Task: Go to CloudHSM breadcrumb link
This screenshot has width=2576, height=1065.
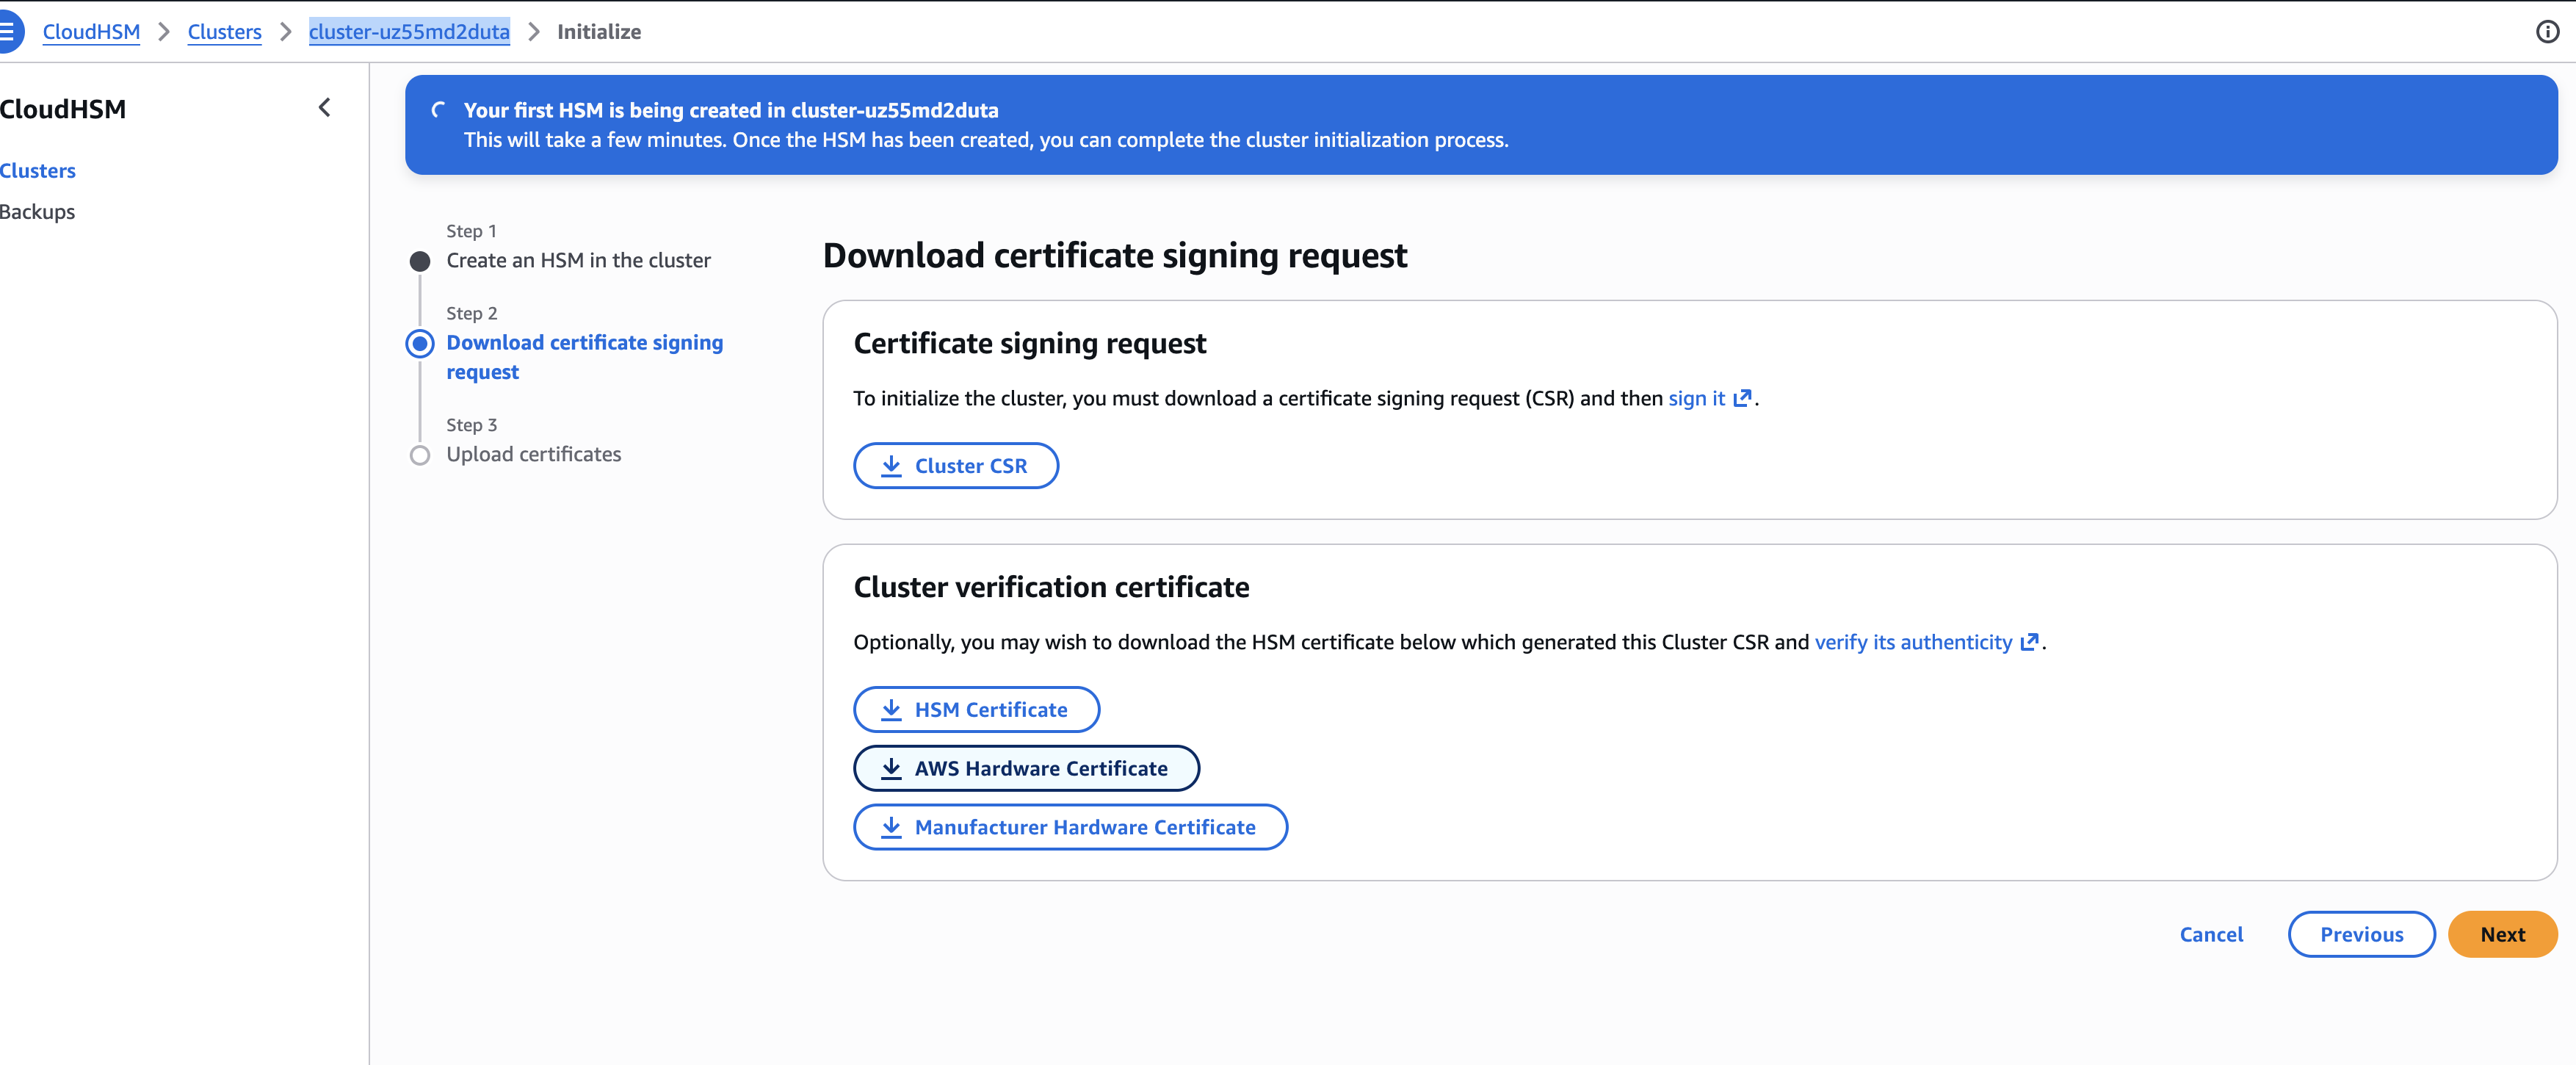Action: 91,32
